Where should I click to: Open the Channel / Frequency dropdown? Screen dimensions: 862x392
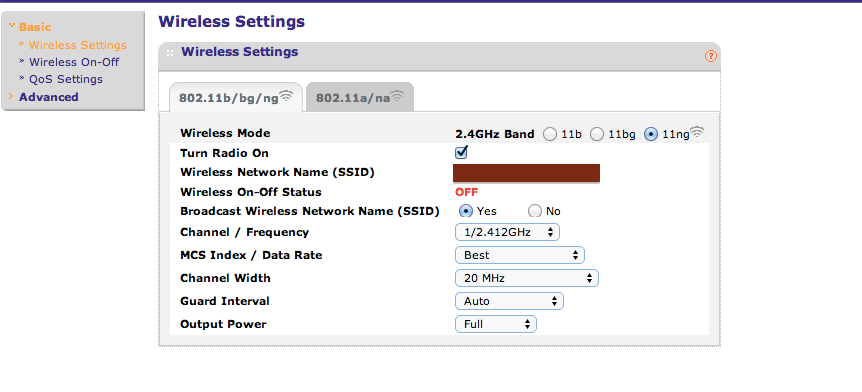pyautogui.click(x=507, y=232)
